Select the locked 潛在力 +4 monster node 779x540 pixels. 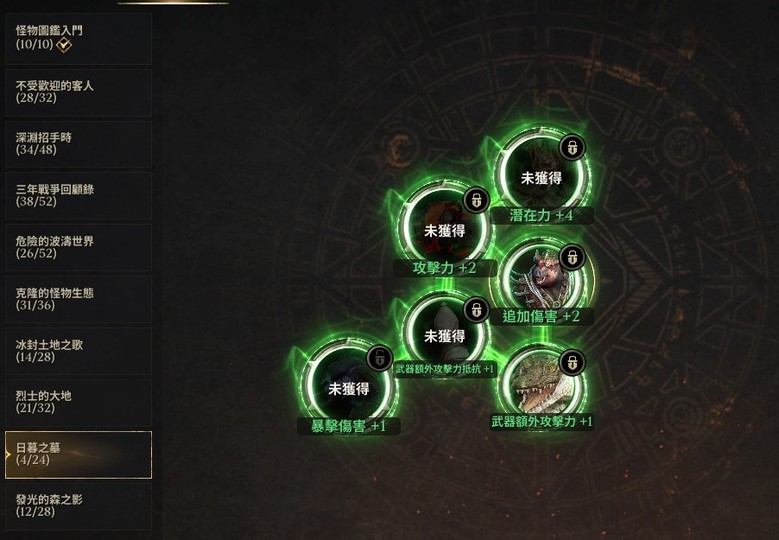[542, 177]
